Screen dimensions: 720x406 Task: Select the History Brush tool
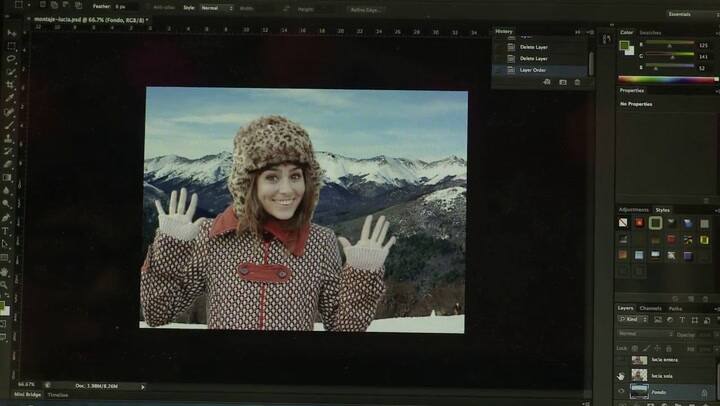coord(8,151)
